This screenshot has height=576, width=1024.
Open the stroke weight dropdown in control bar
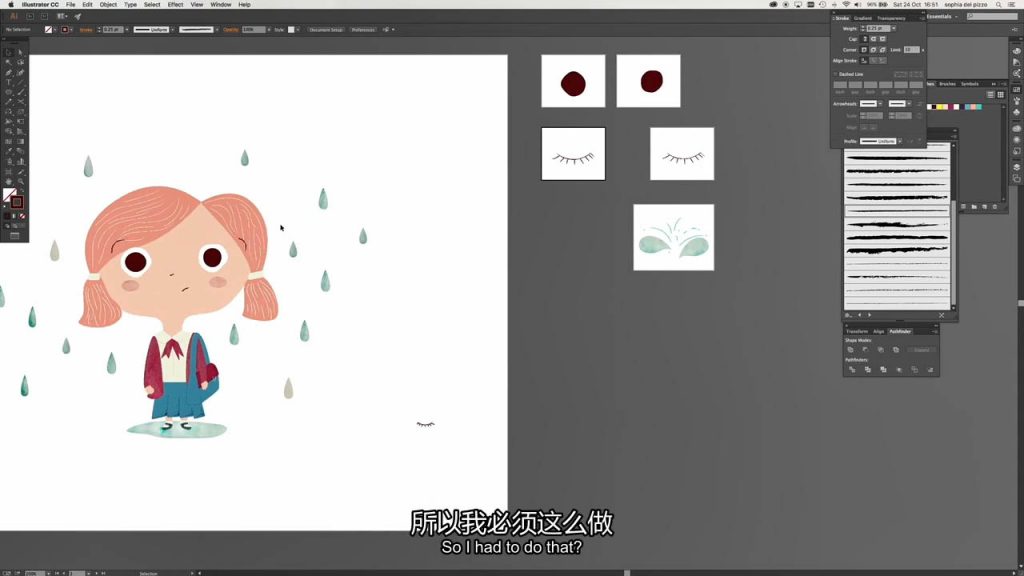(127, 29)
